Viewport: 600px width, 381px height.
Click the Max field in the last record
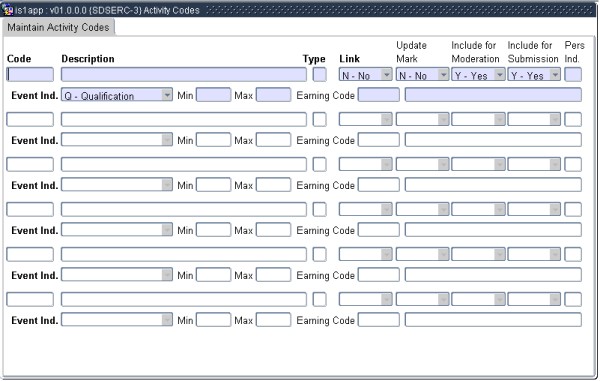coord(273,319)
